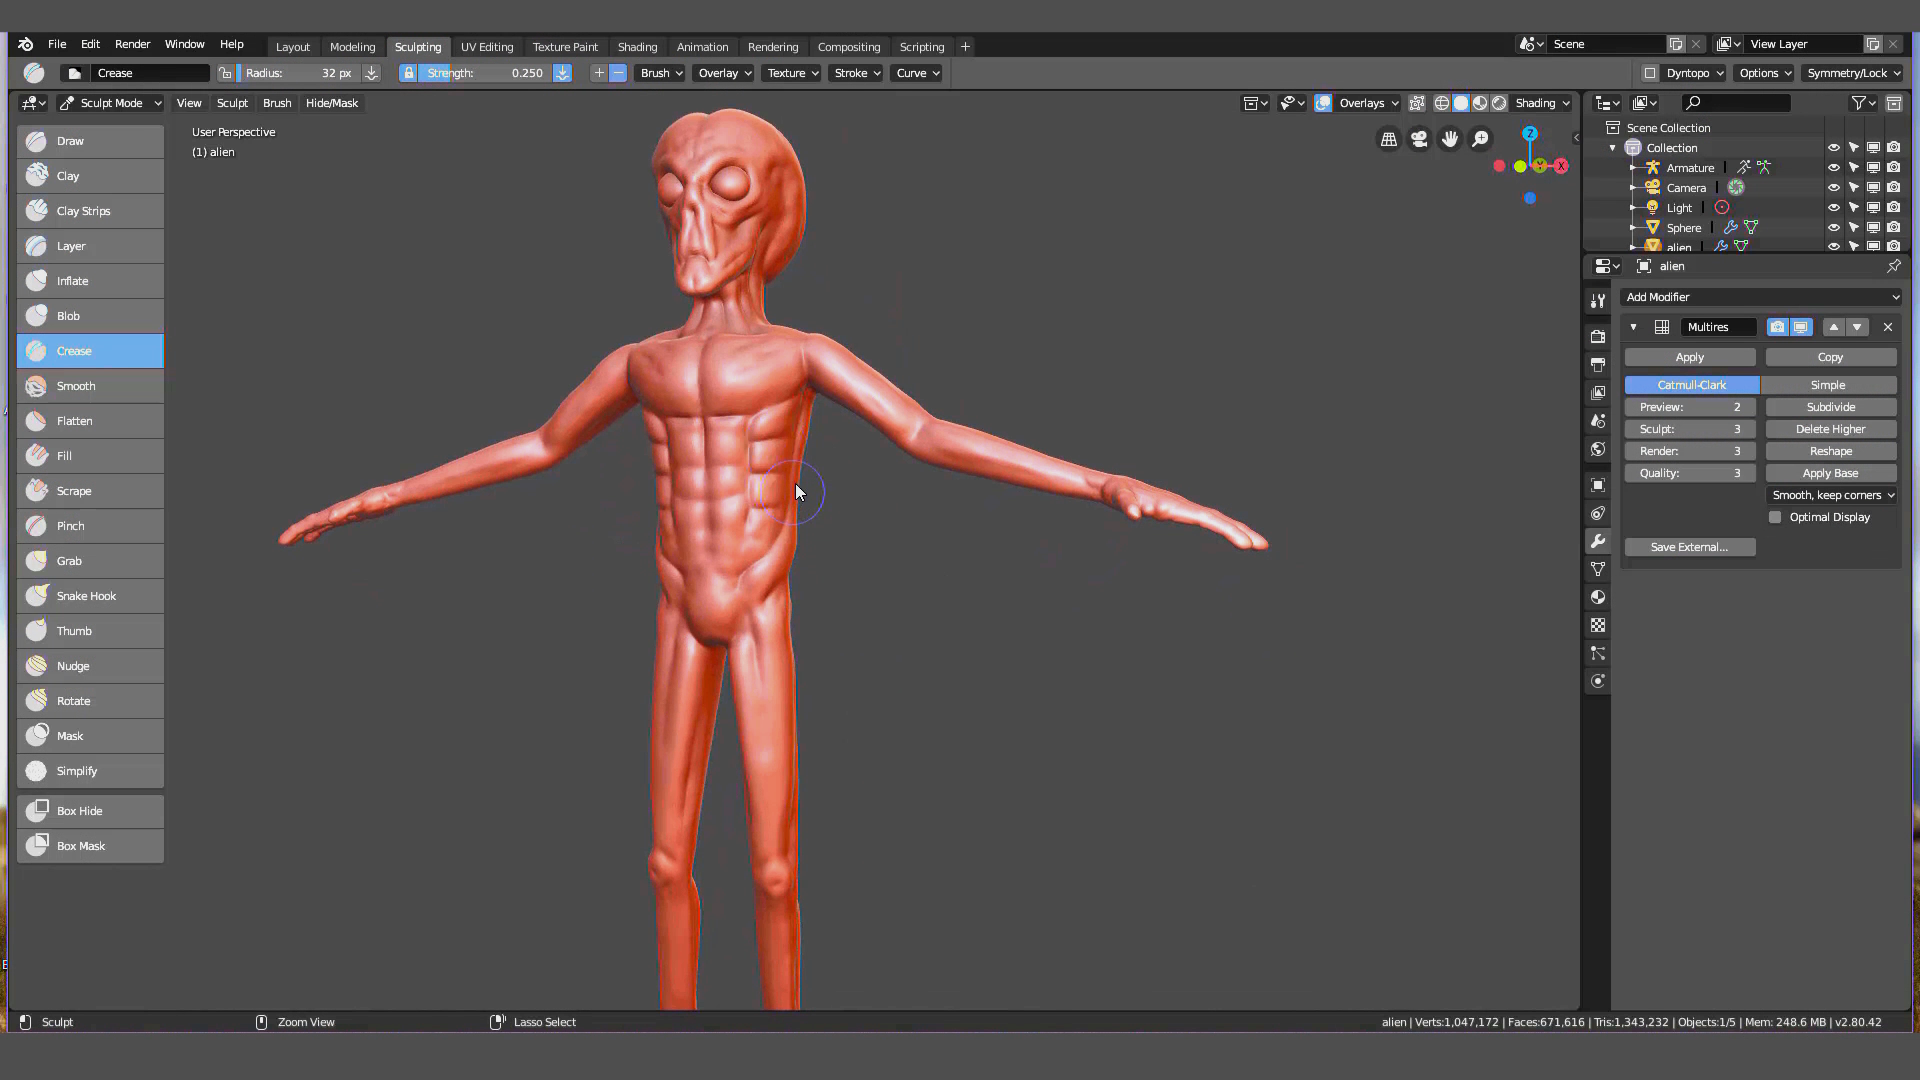
Task: Click the Reshape button
Action: pos(1831,451)
